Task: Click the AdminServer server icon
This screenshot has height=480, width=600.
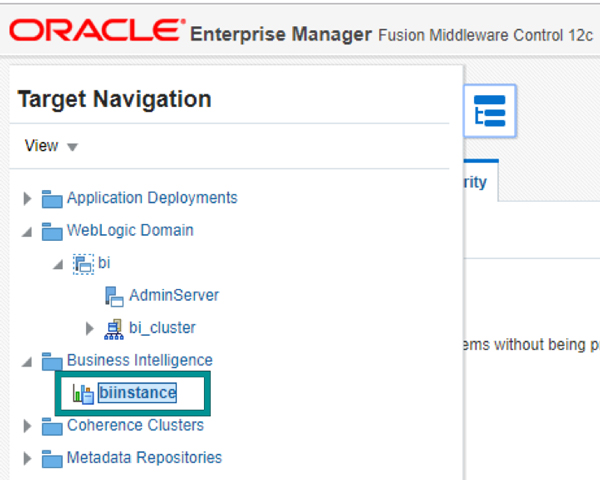Action: (114, 297)
